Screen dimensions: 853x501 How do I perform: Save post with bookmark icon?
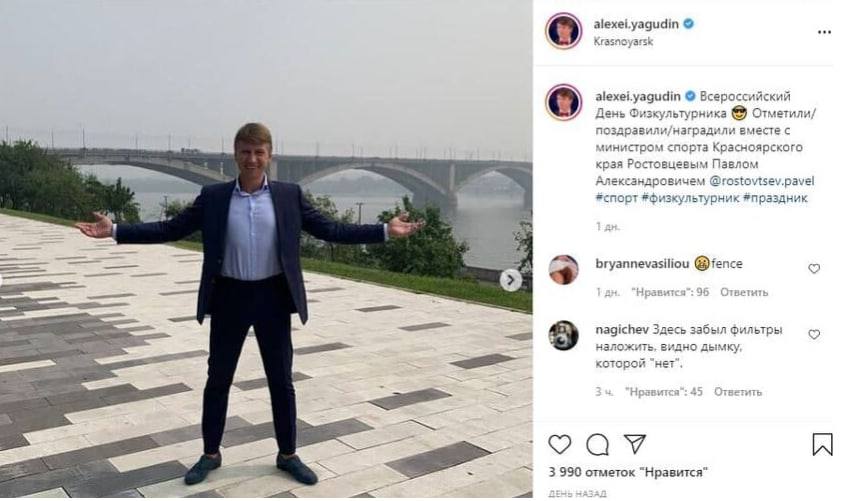(822, 444)
